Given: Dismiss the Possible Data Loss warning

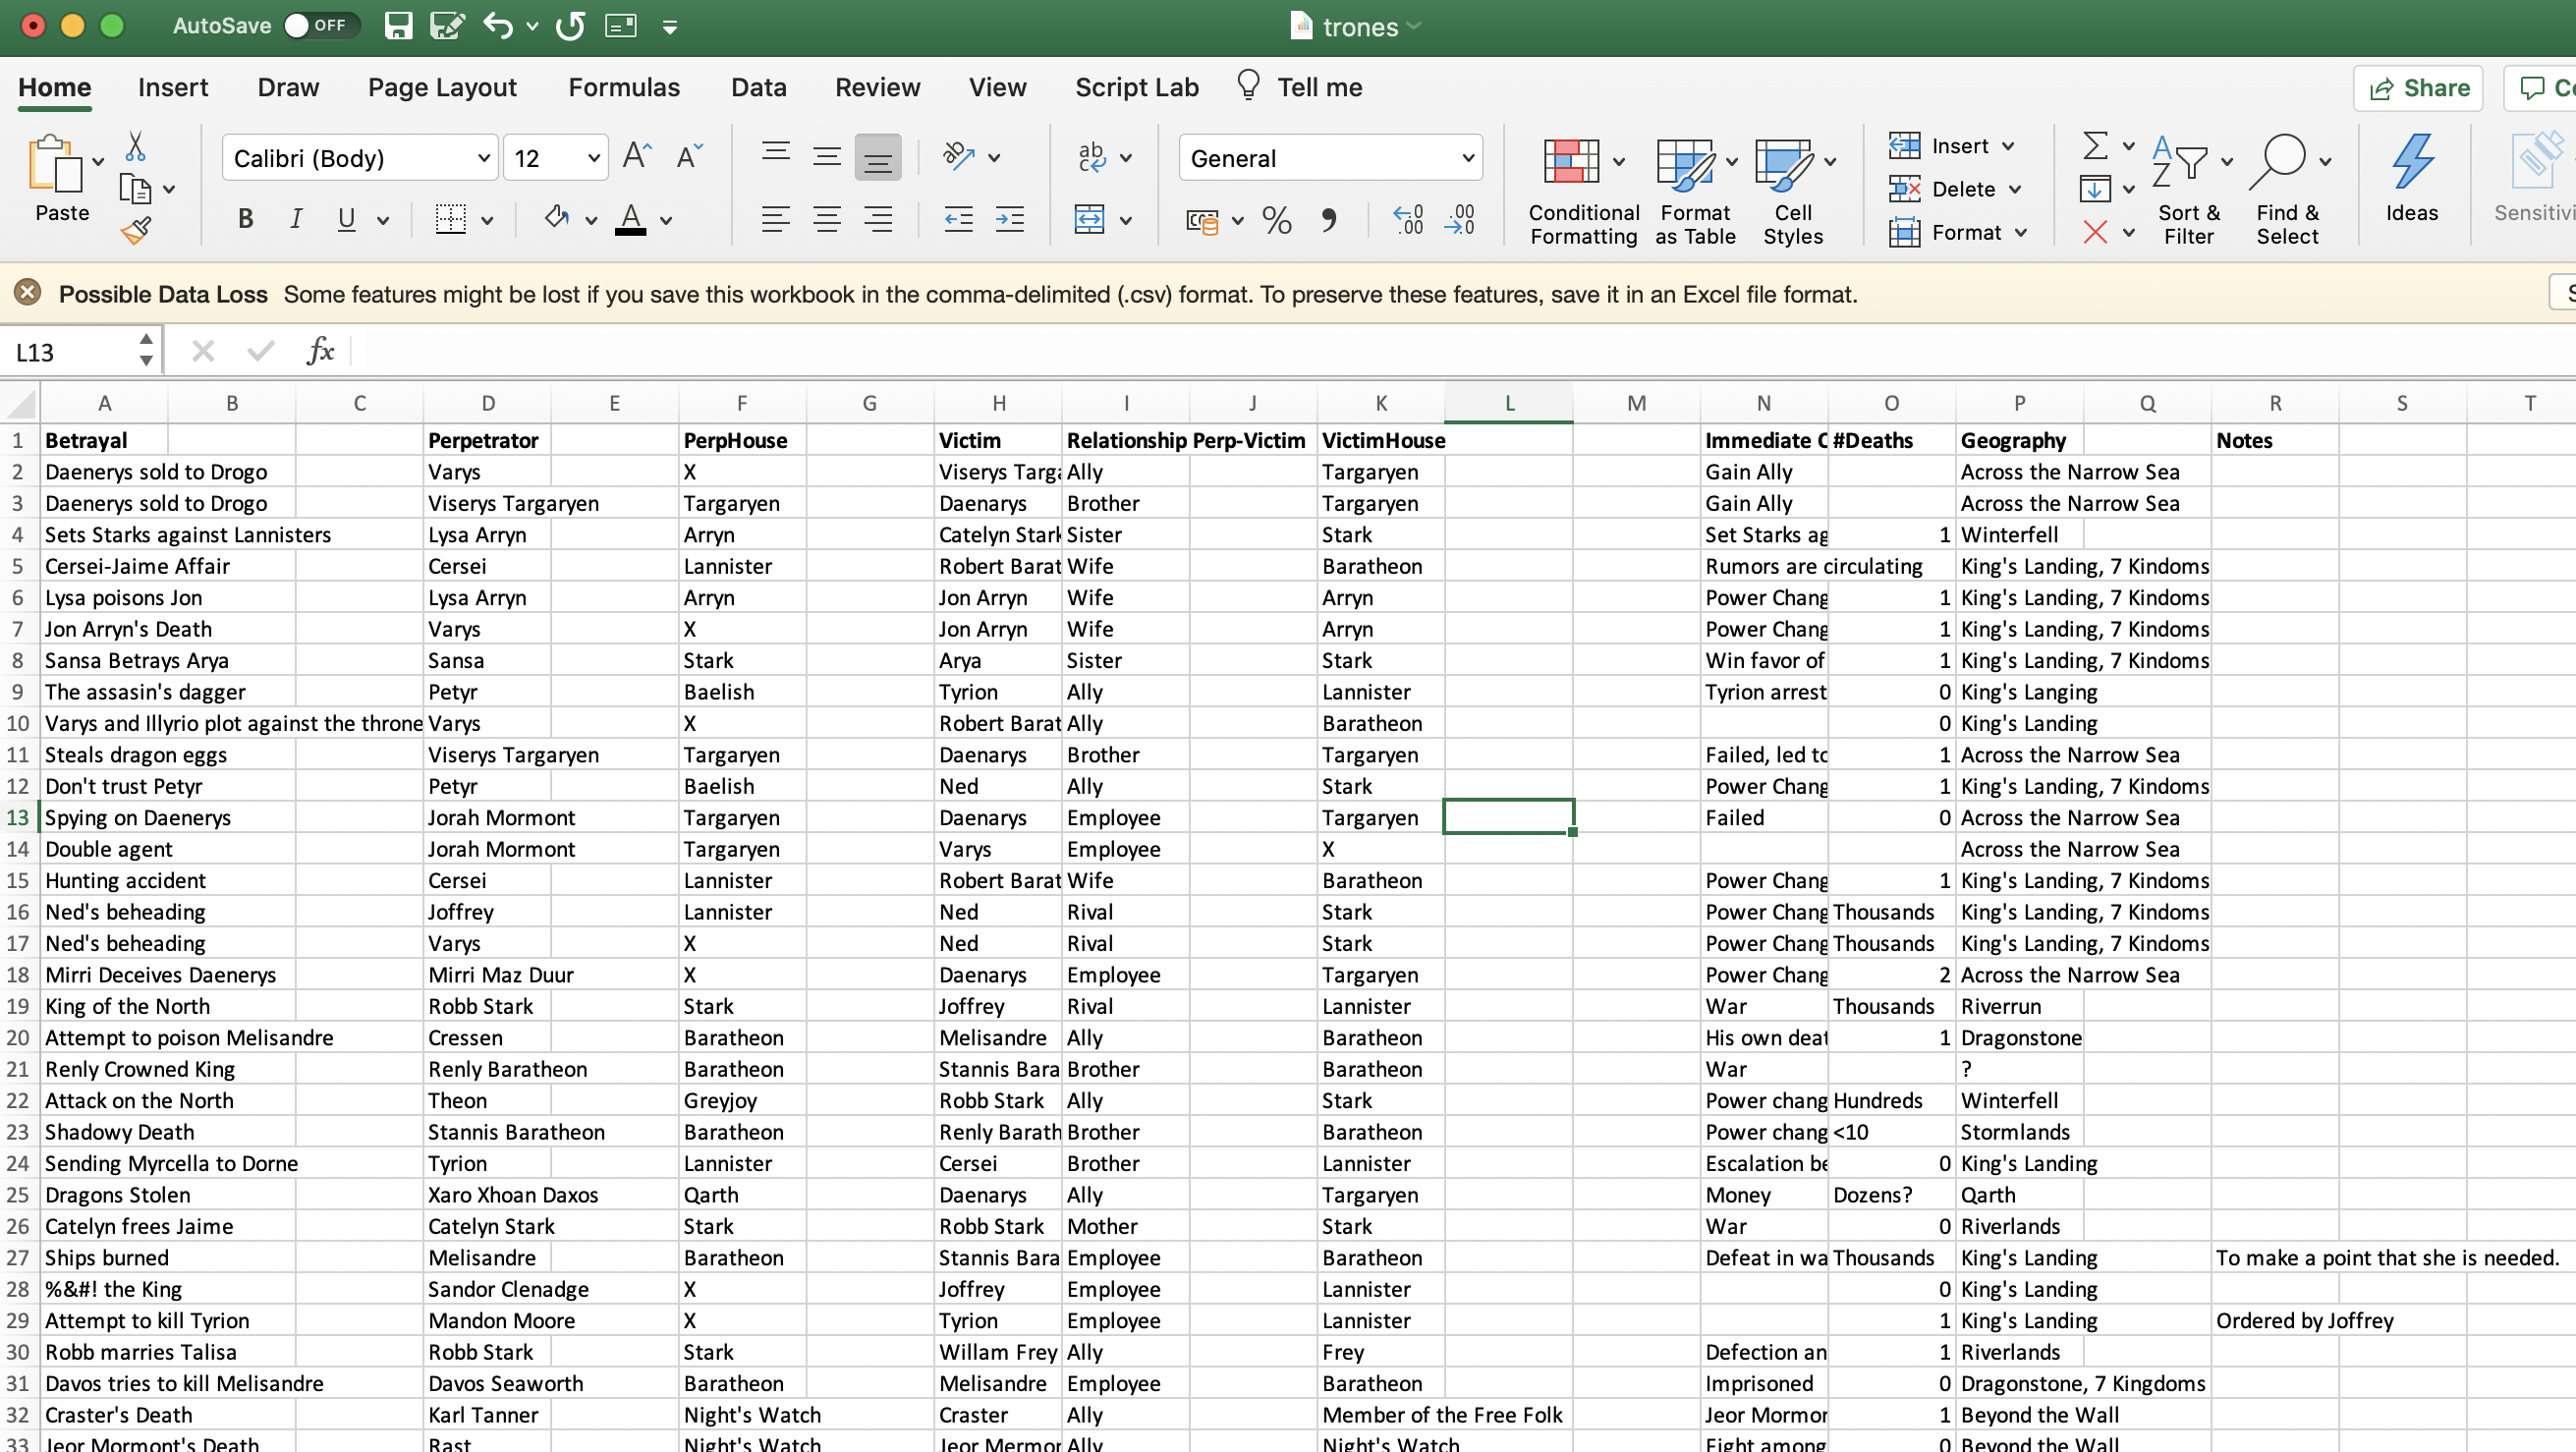Looking at the screenshot, I should pyautogui.click(x=27, y=292).
